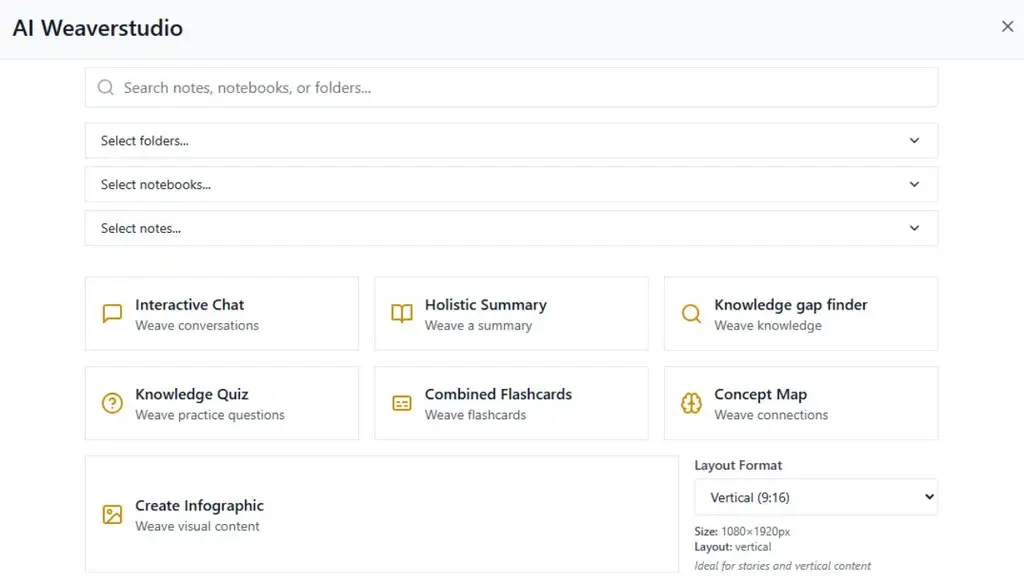1024x576 pixels.
Task: Click the Concept Map brain icon
Action: [x=691, y=403]
